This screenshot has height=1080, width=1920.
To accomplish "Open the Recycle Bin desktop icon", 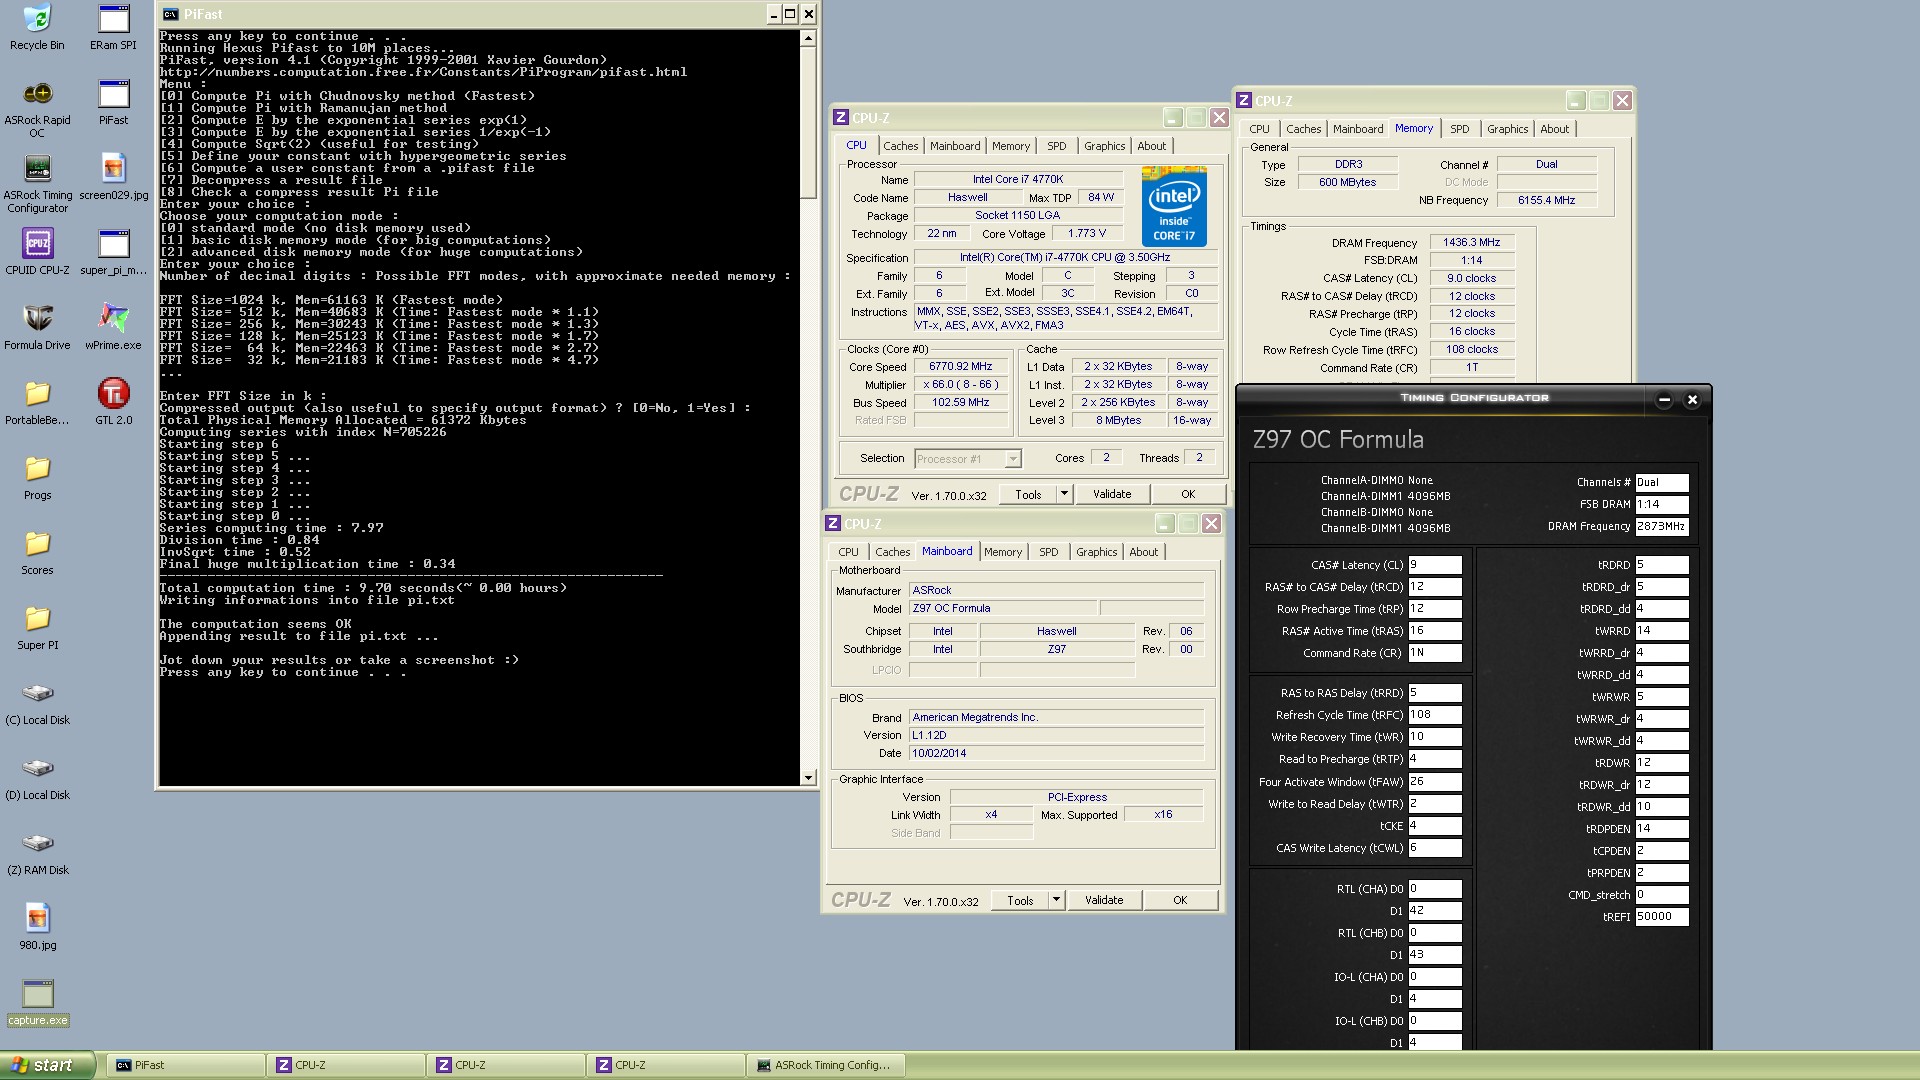I will pyautogui.click(x=37, y=27).
